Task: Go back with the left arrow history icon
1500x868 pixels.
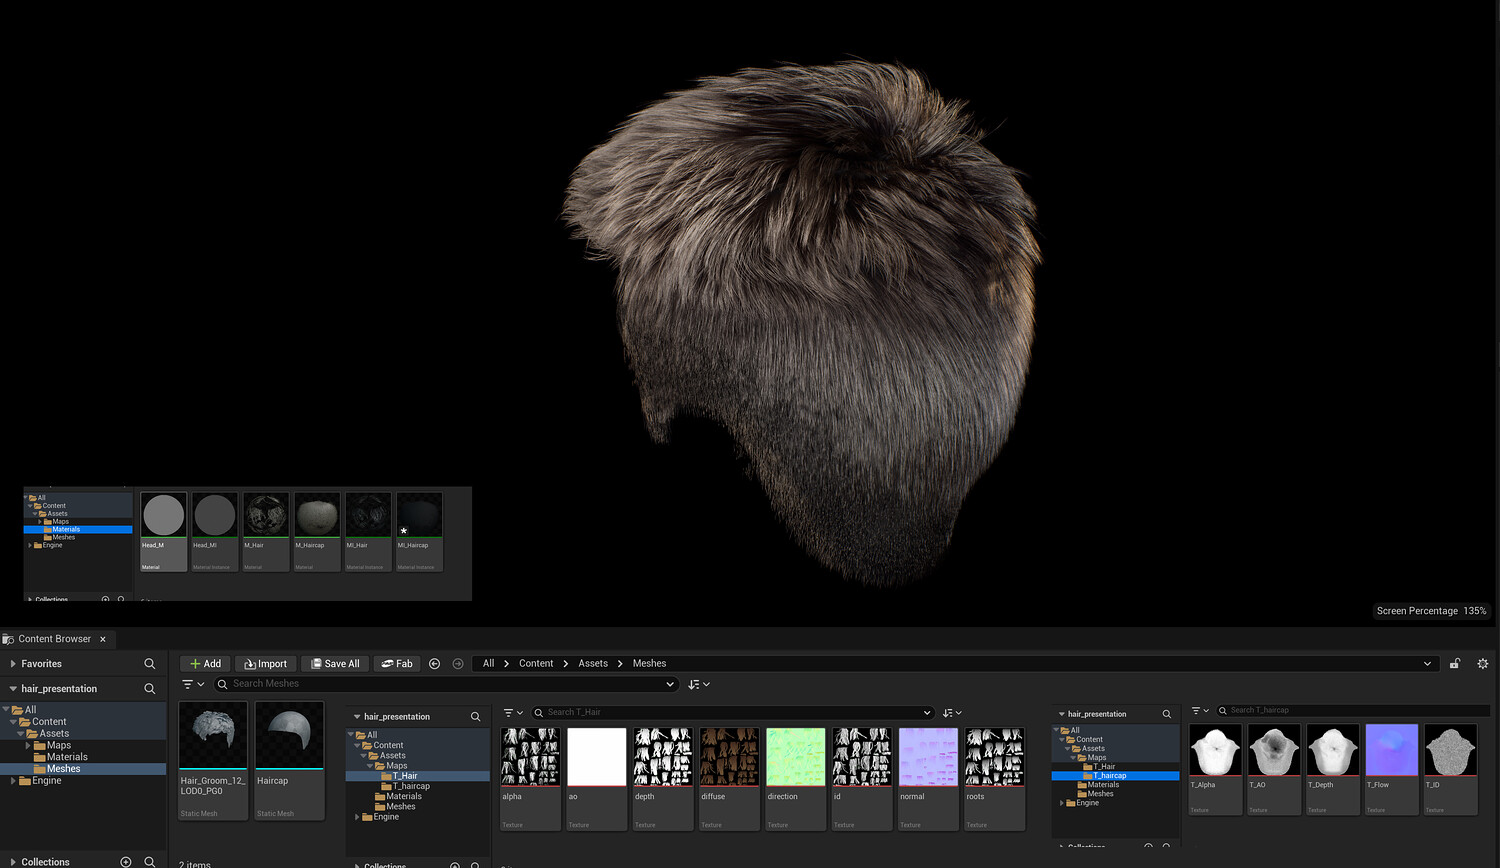Action: point(434,664)
